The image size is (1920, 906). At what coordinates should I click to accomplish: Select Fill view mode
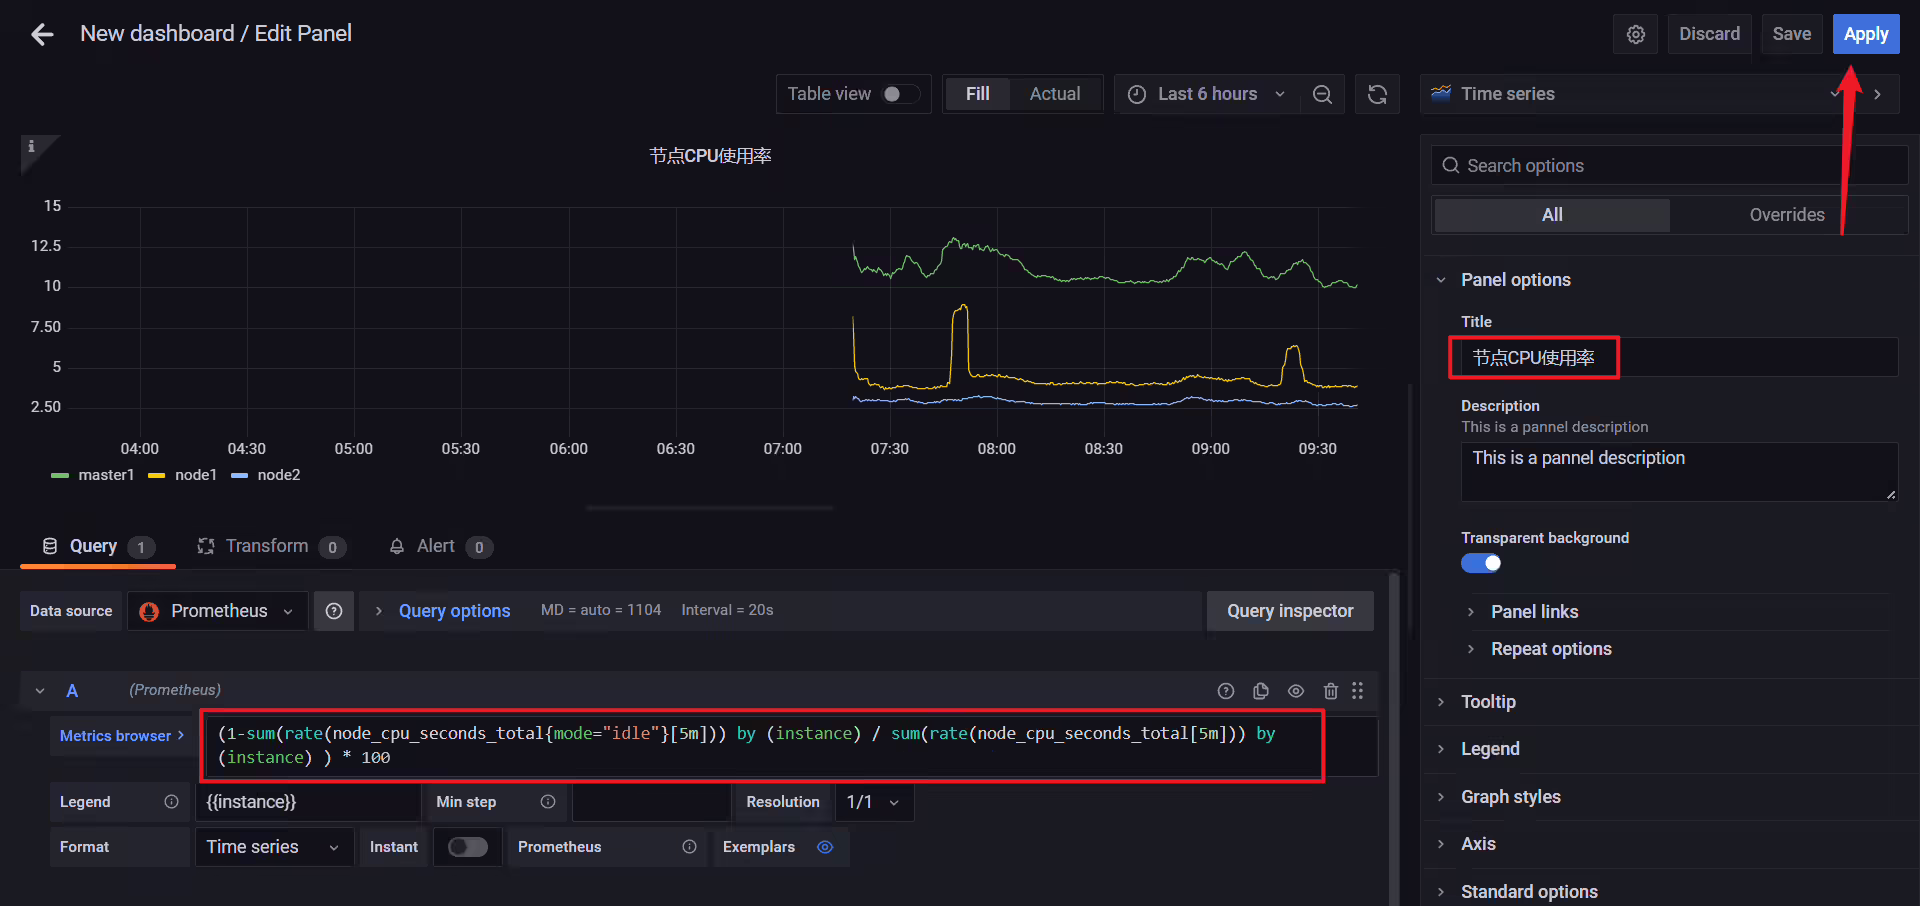click(978, 94)
